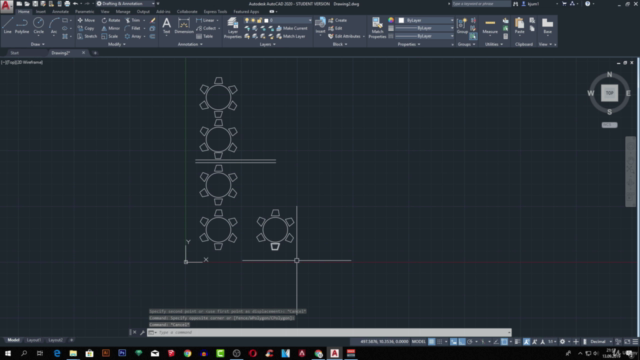Click the Fillet tool

tap(133, 28)
